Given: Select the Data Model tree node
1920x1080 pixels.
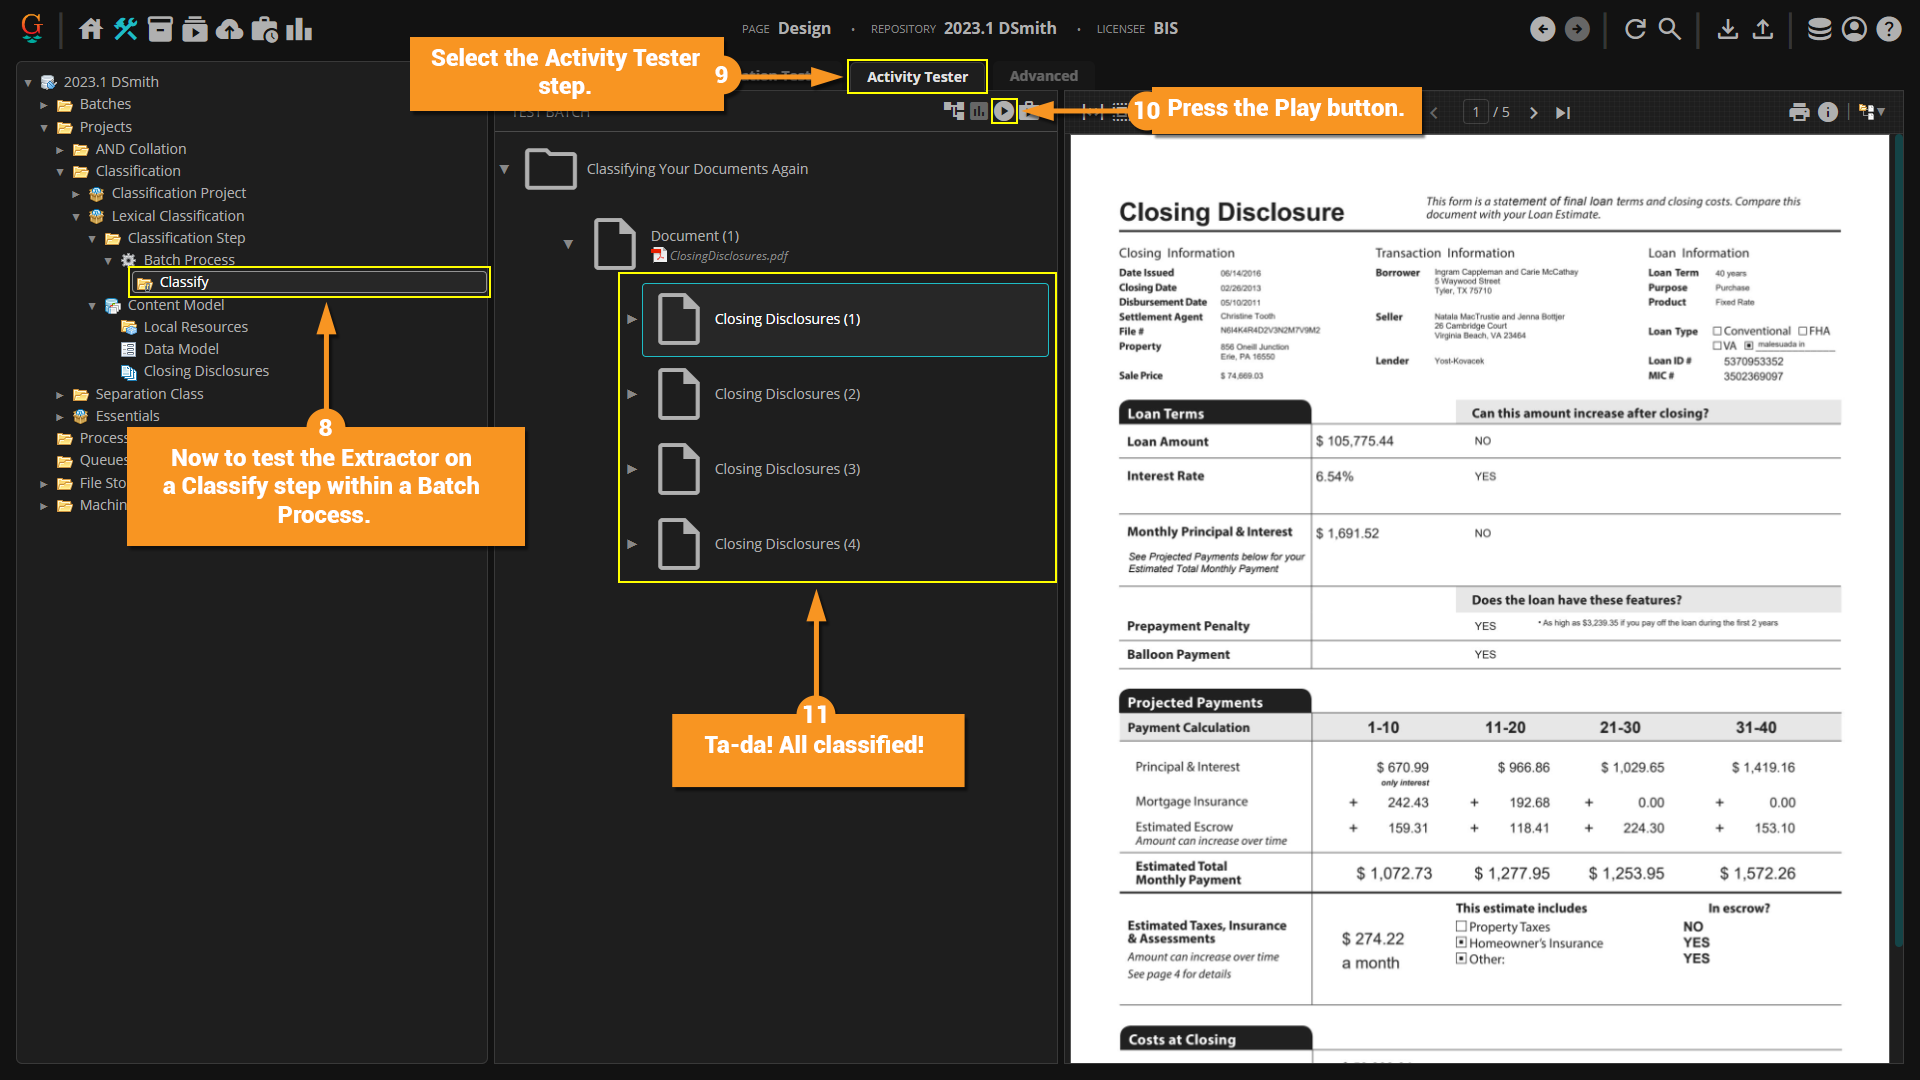Looking at the screenshot, I should pyautogui.click(x=181, y=349).
